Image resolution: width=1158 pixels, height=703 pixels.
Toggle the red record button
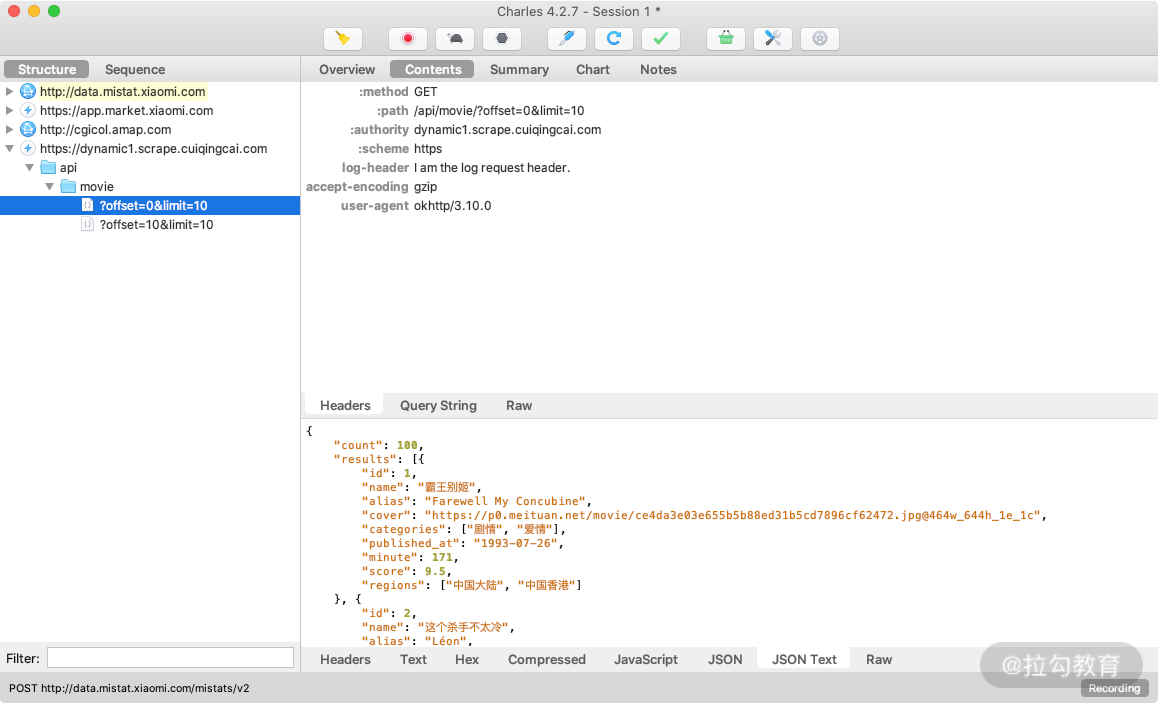click(x=408, y=39)
